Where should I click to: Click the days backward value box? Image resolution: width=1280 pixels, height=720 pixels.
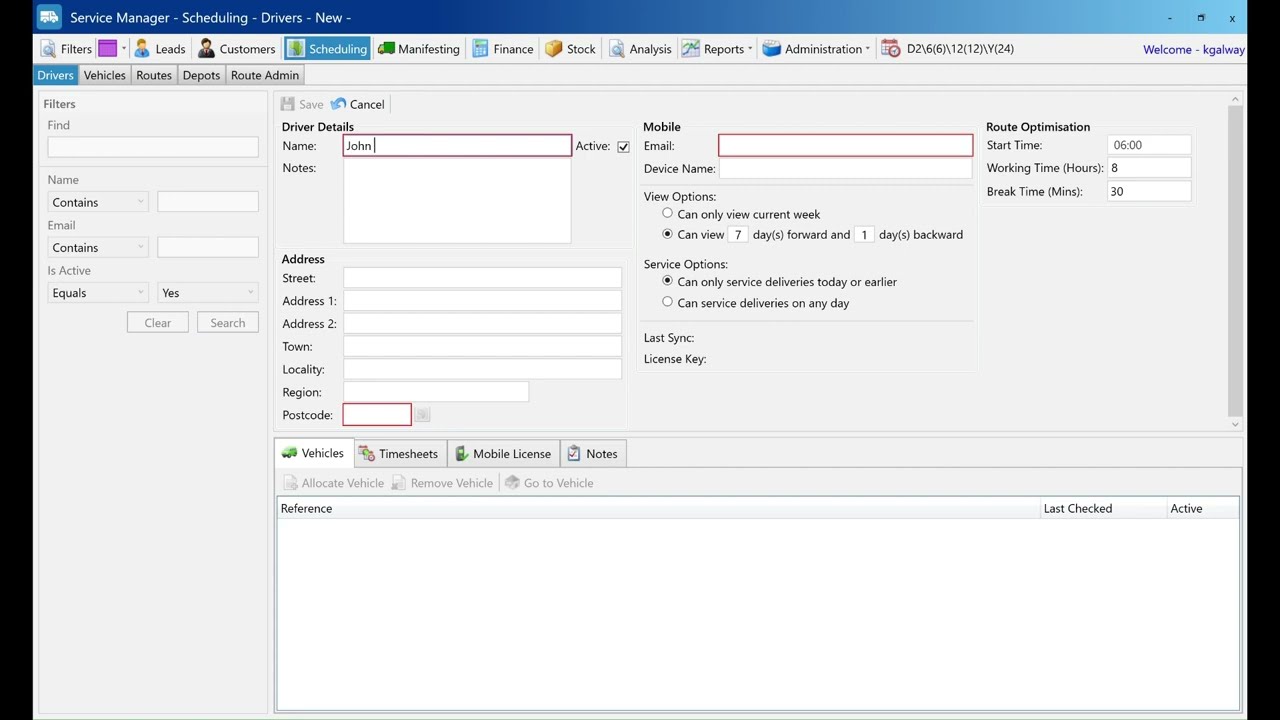click(x=864, y=235)
